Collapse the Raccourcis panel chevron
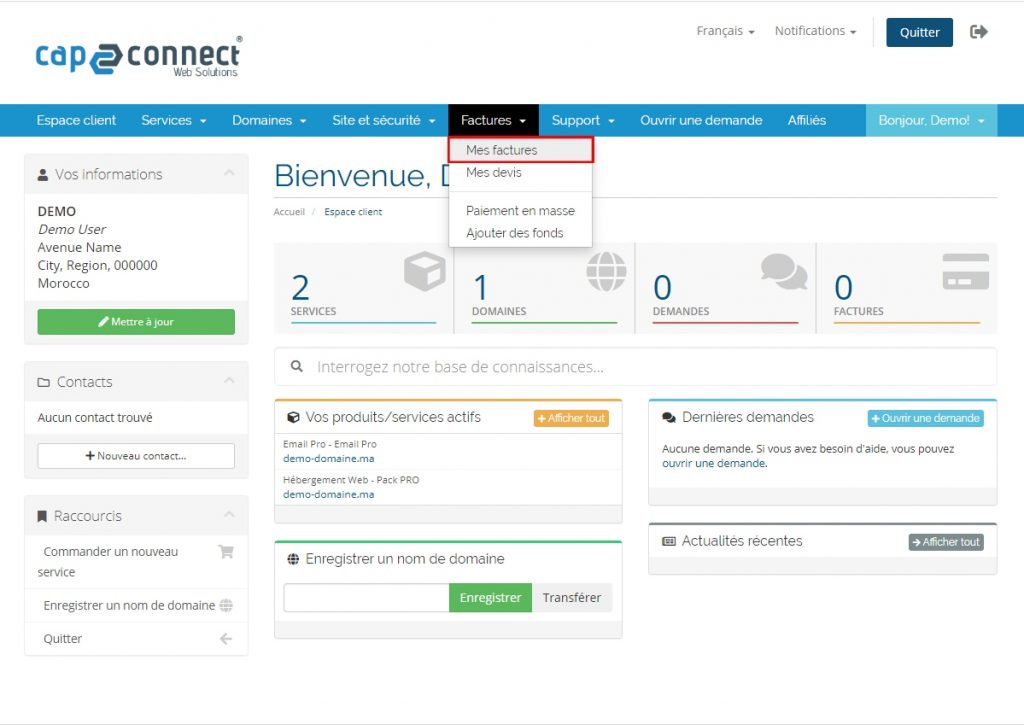 click(x=229, y=515)
